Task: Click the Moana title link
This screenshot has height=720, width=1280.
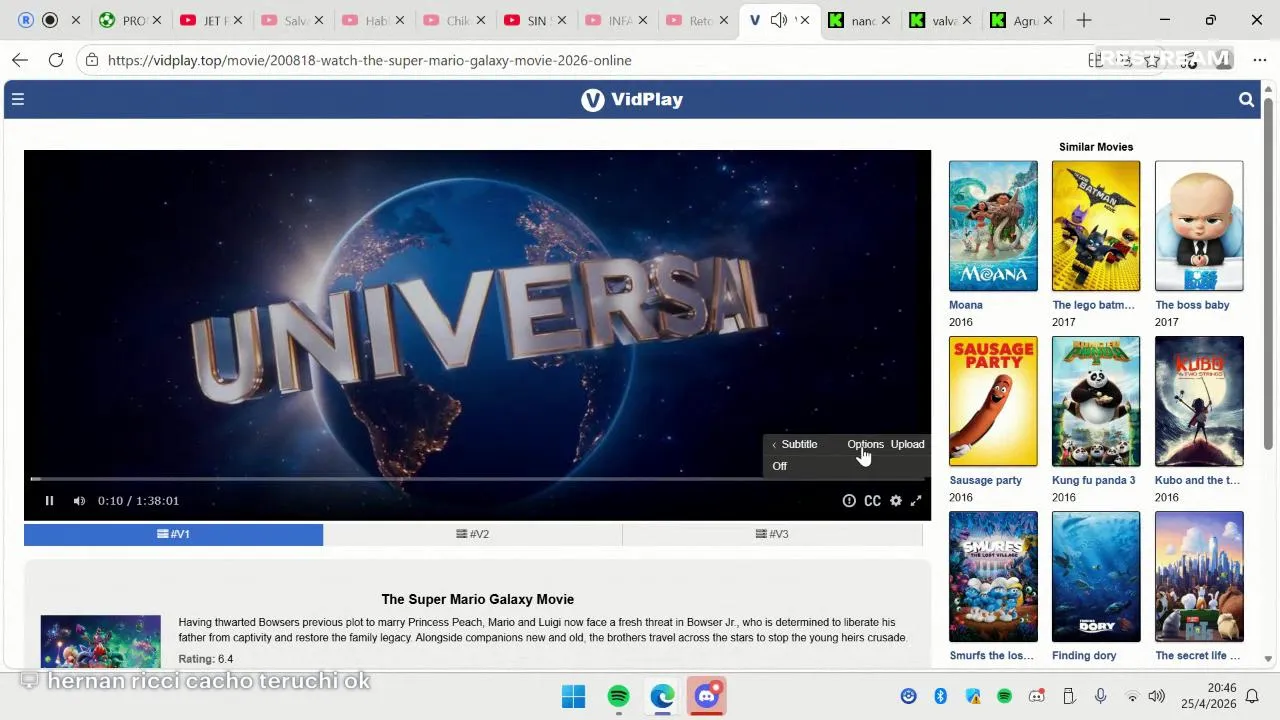Action: point(966,305)
